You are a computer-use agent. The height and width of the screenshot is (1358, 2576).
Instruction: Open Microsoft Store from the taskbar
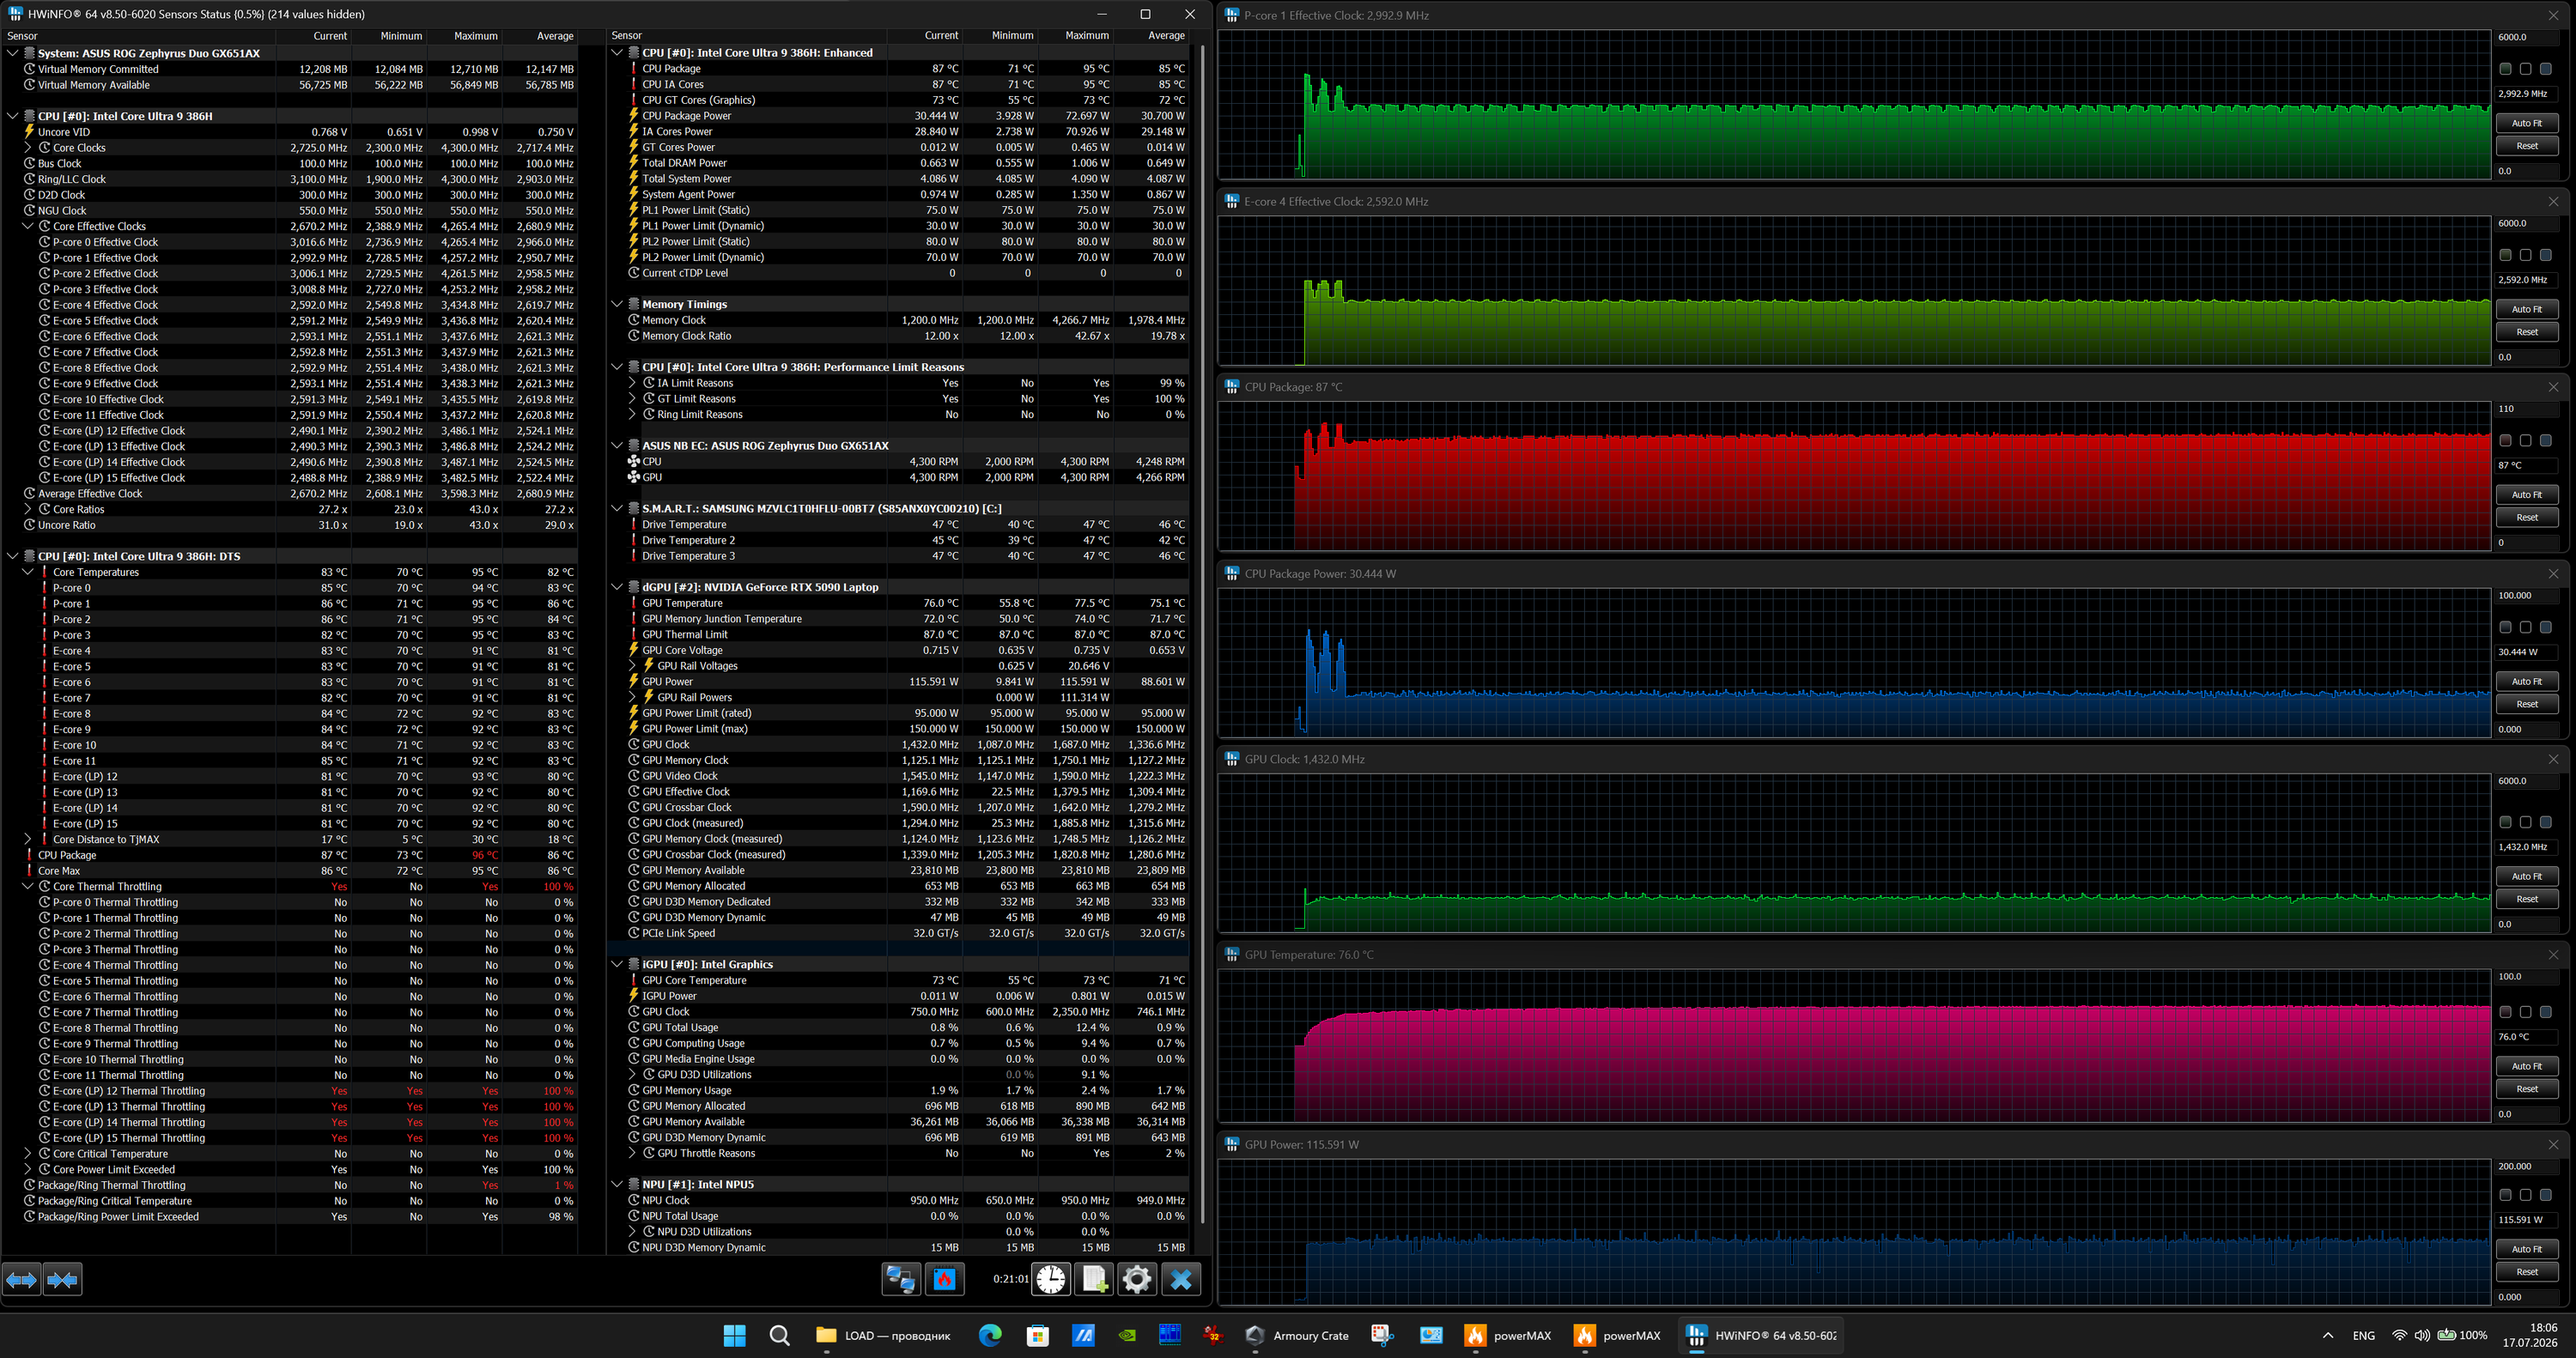click(x=1038, y=1335)
